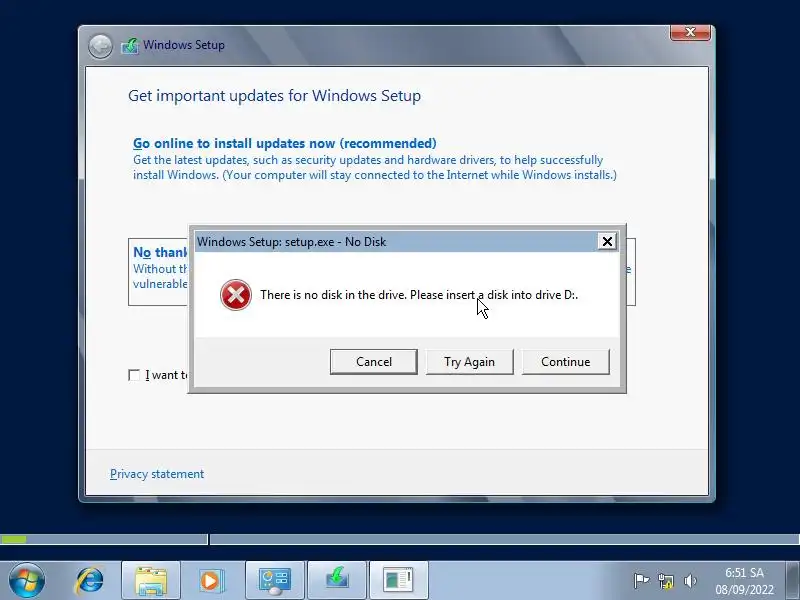Click 'Get important updates for Windows Setup' heading

pos(274,95)
